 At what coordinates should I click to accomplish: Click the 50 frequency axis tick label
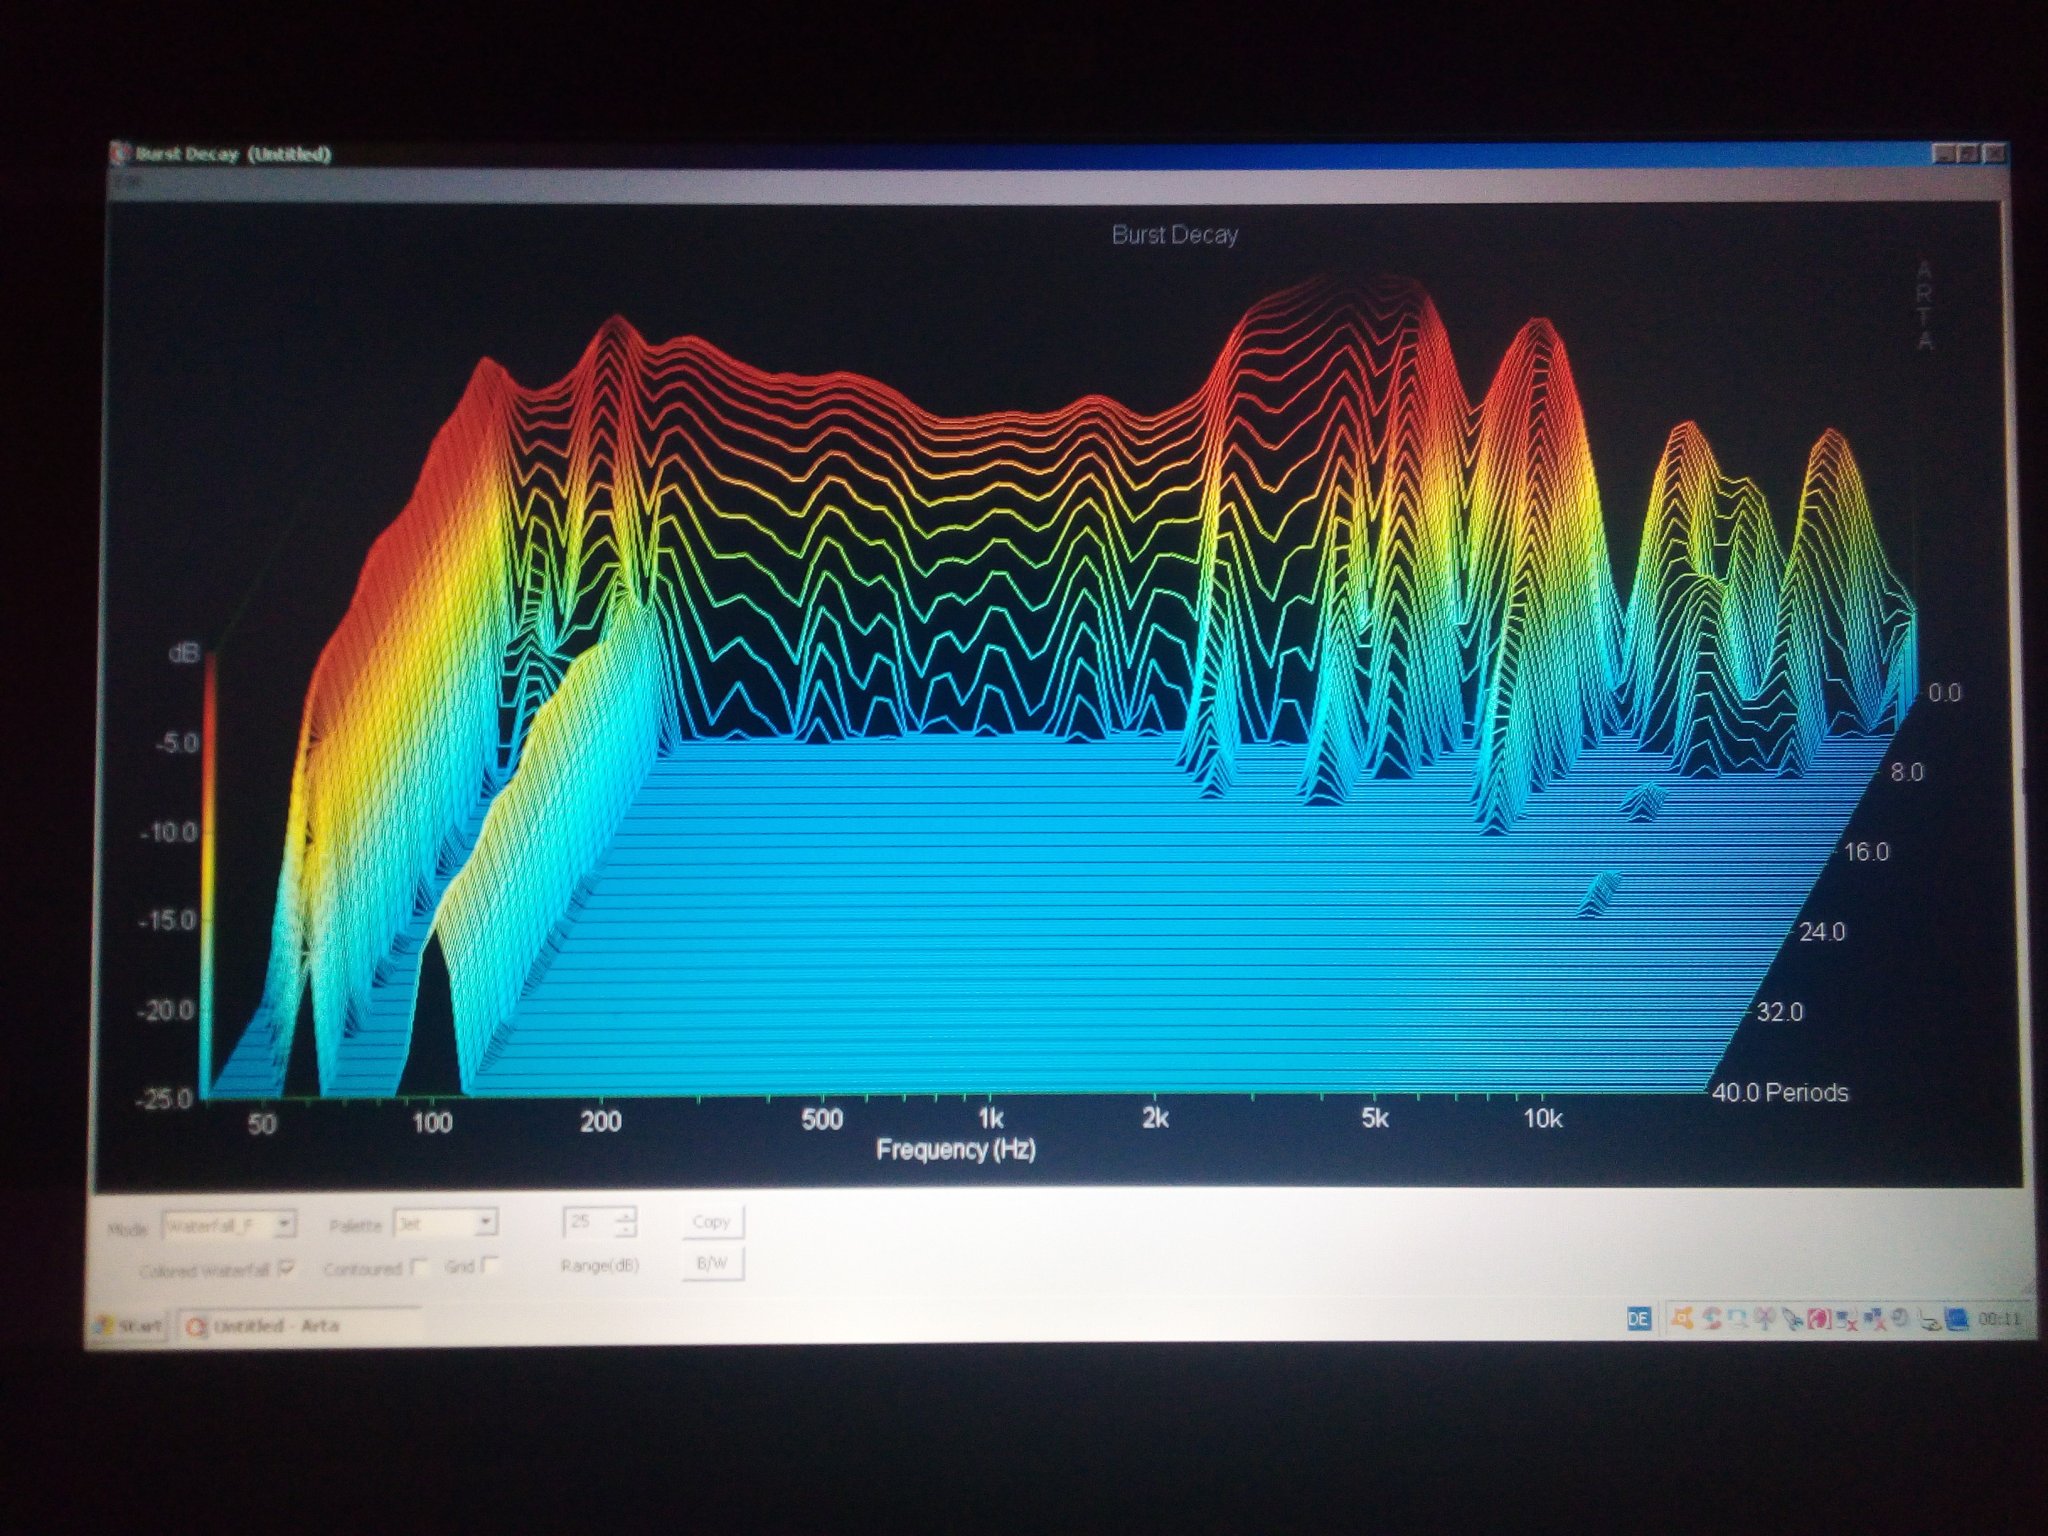[261, 1124]
